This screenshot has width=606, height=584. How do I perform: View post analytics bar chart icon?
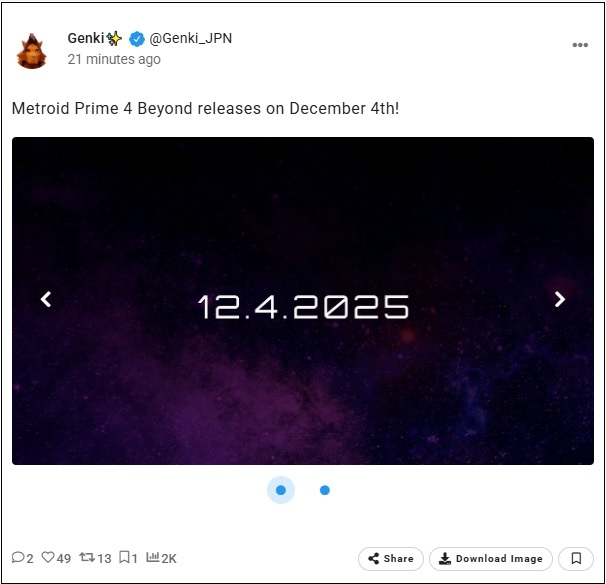[153, 557]
